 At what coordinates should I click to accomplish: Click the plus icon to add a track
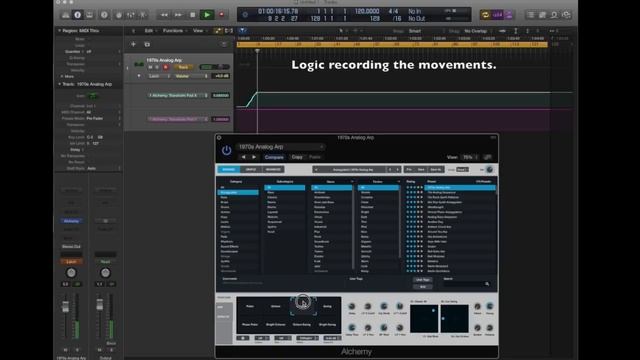point(133,44)
